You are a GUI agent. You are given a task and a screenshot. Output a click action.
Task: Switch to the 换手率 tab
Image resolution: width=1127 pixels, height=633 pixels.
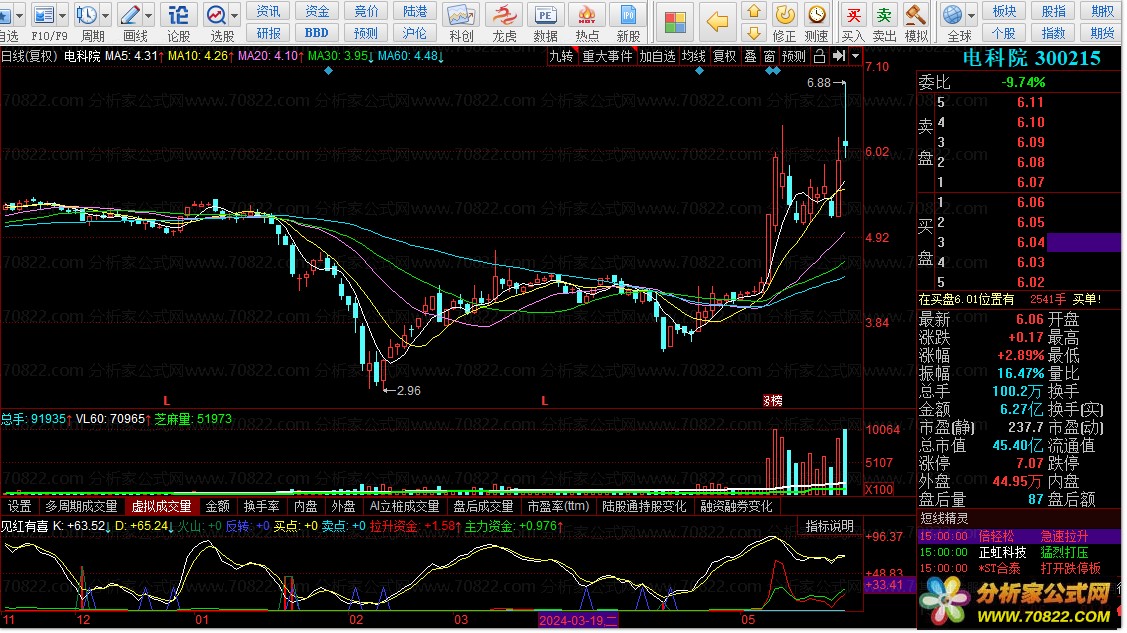pyautogui.click(x=262, y=507)
